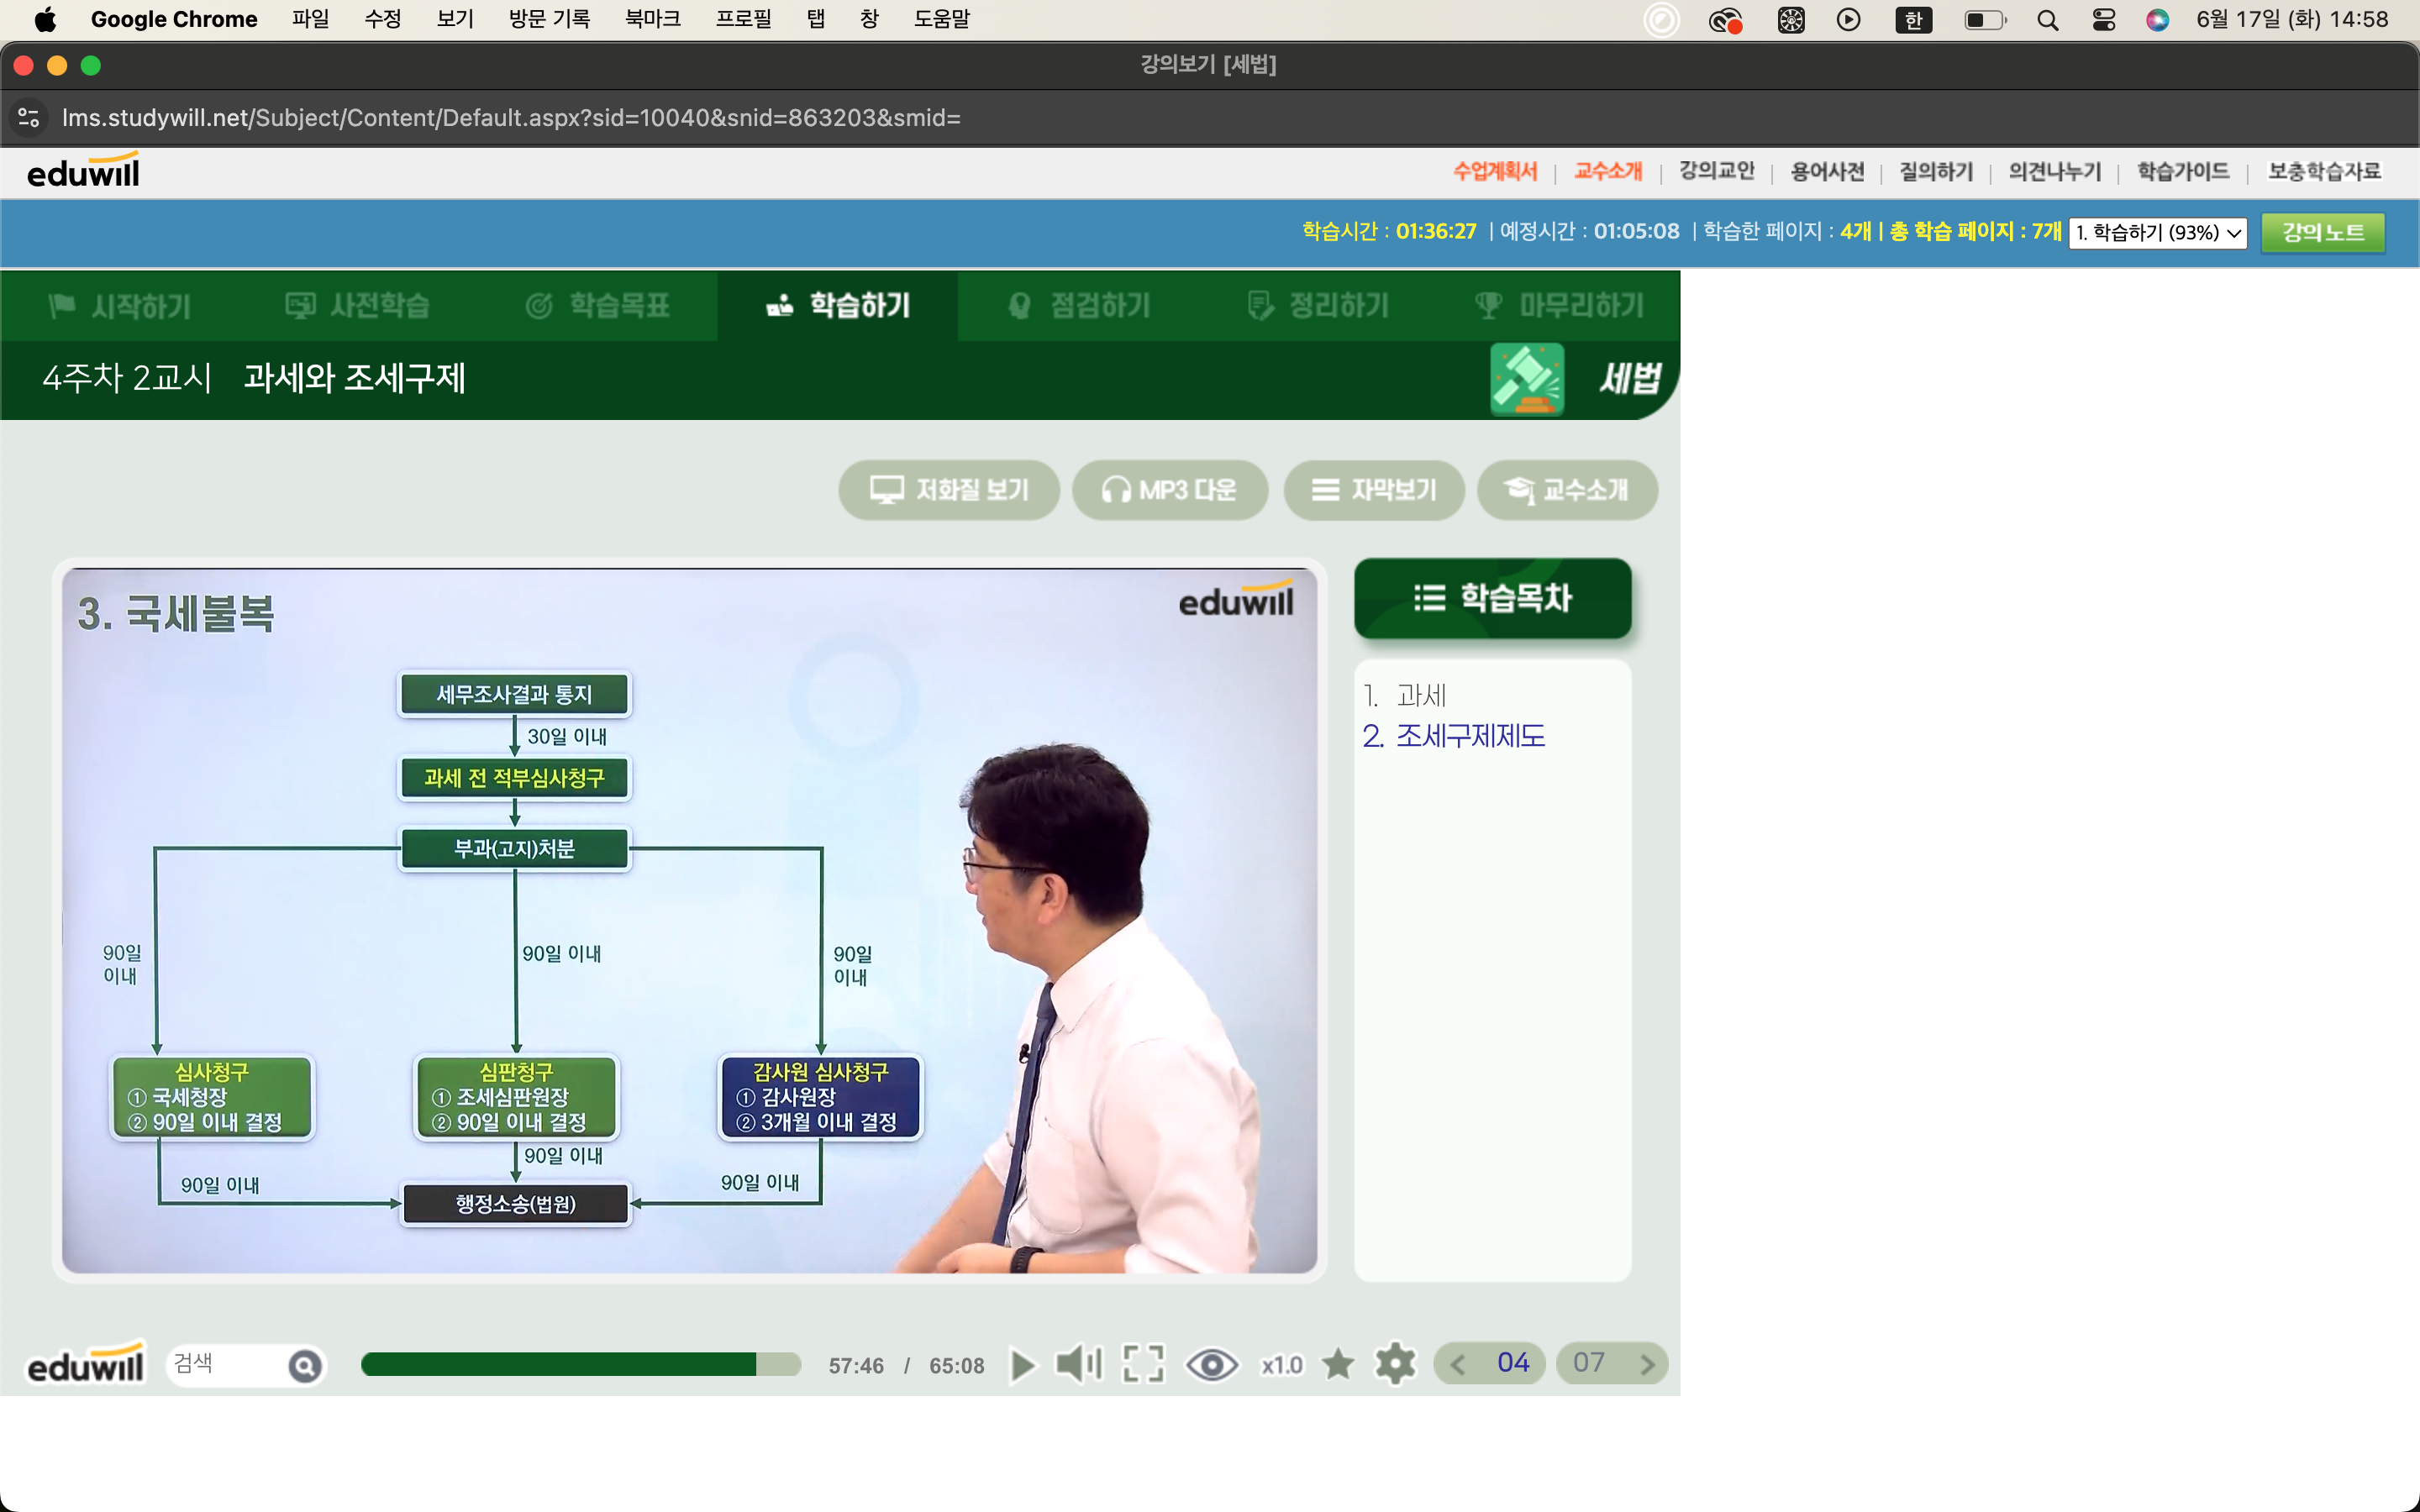Image resolution: width=2420 pixels, height=1512 pixels.
Task: Open player settings gear icon
Action: pyautogui.click(x=1395, y=1364)
